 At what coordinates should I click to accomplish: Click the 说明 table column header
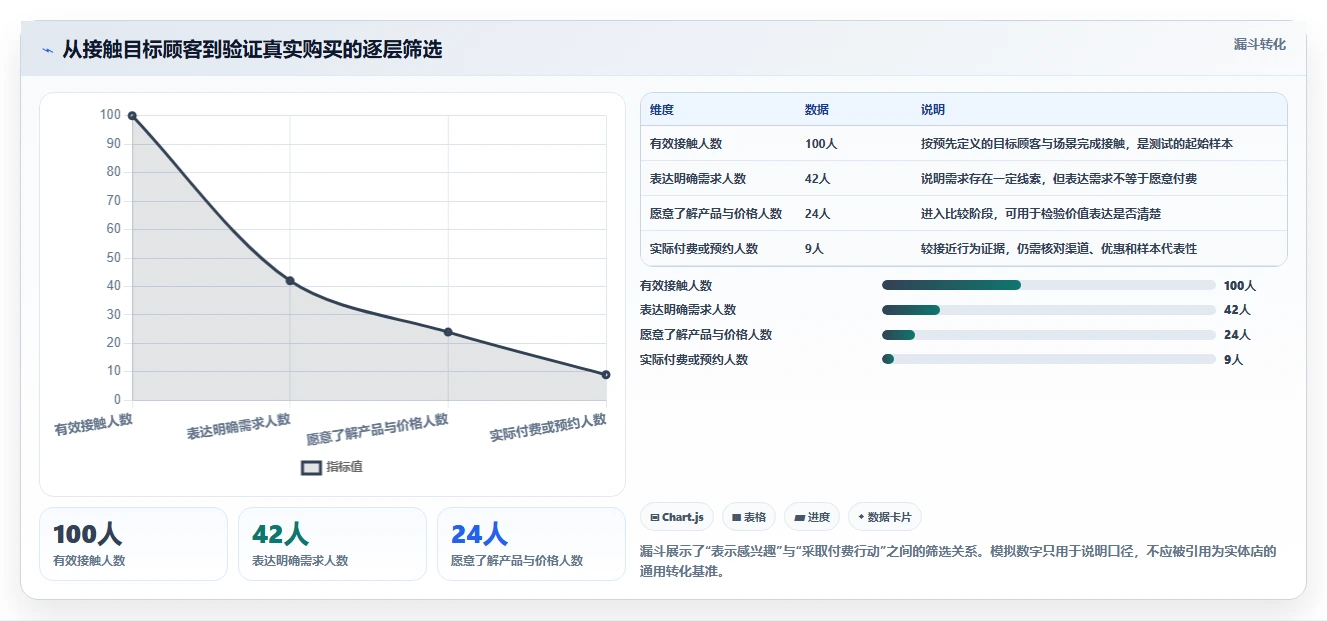coord(933,110)
